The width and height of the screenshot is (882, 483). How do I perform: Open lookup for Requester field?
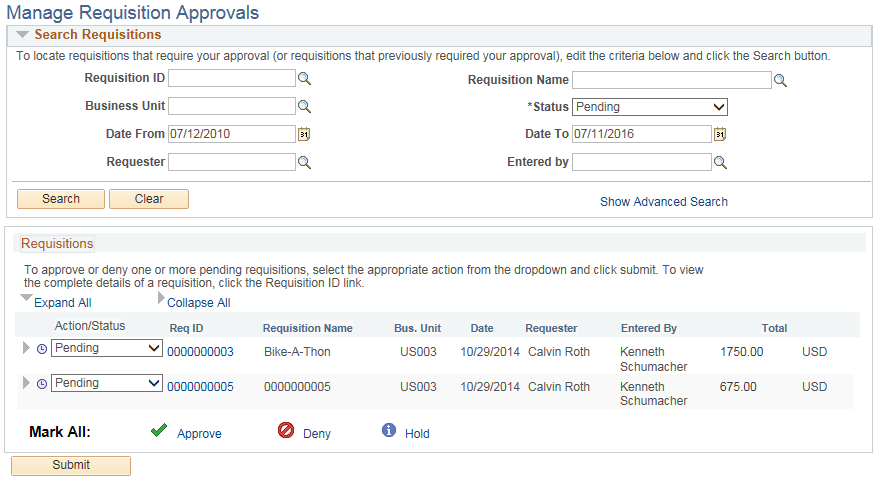click(x=304, y=162)
